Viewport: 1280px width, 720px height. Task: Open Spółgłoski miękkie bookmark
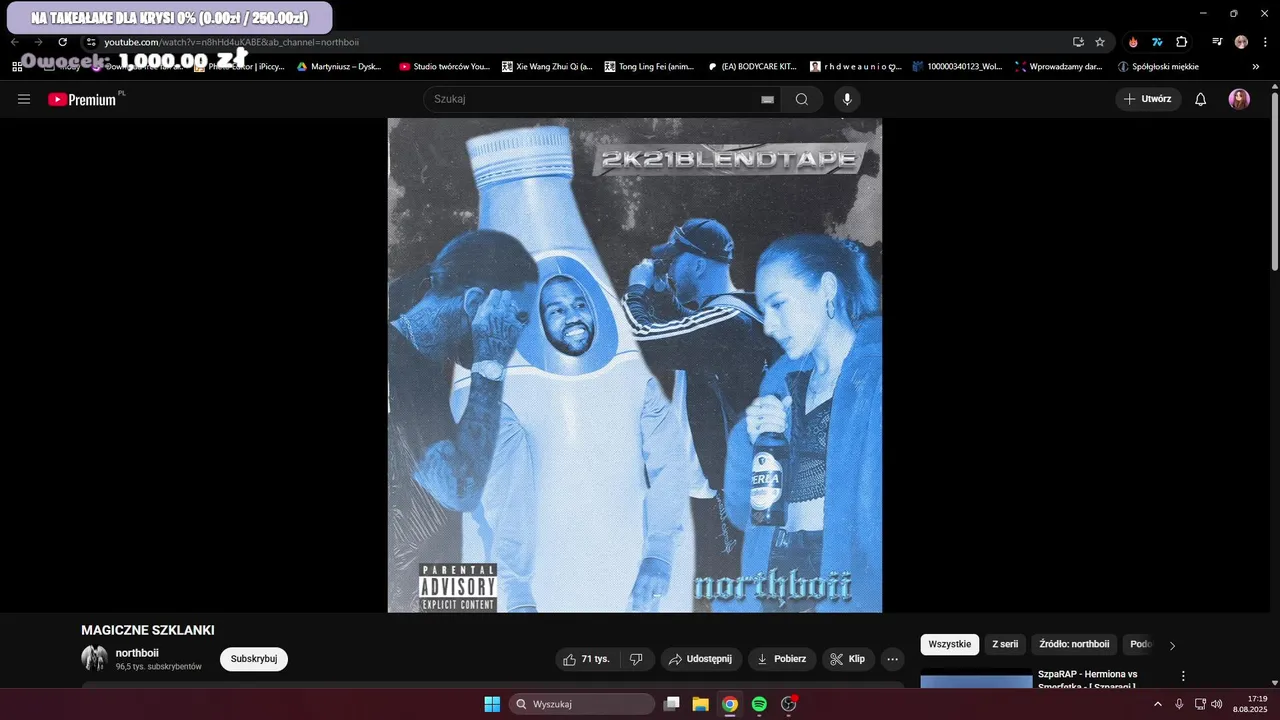coord(1158,67)
